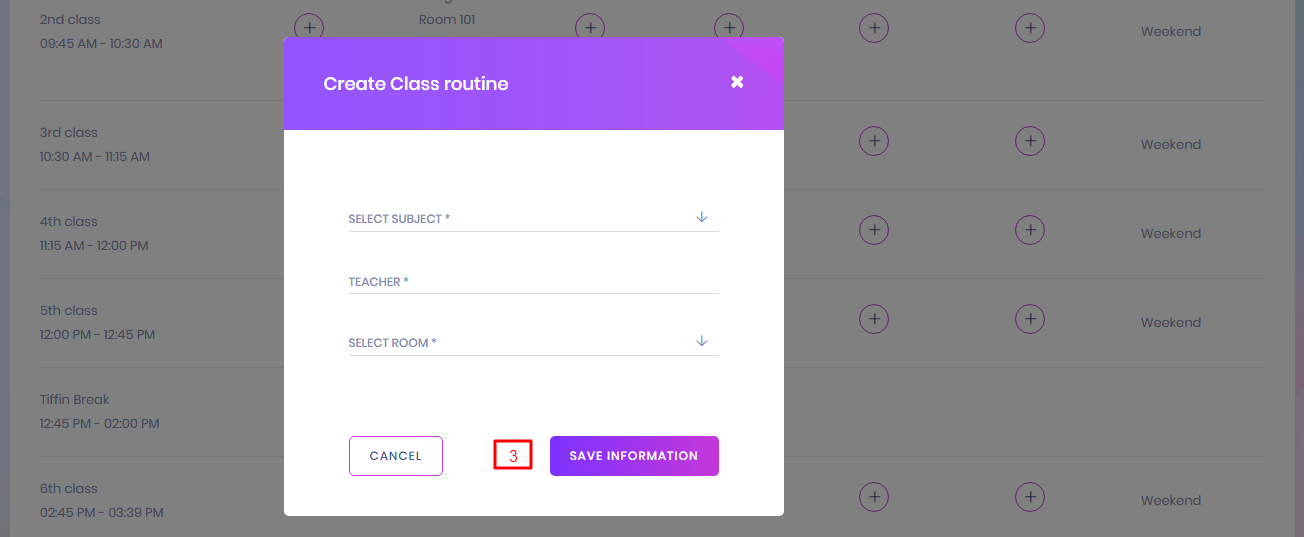Click 6th class plus icon second from Weekend

[874, 497]
